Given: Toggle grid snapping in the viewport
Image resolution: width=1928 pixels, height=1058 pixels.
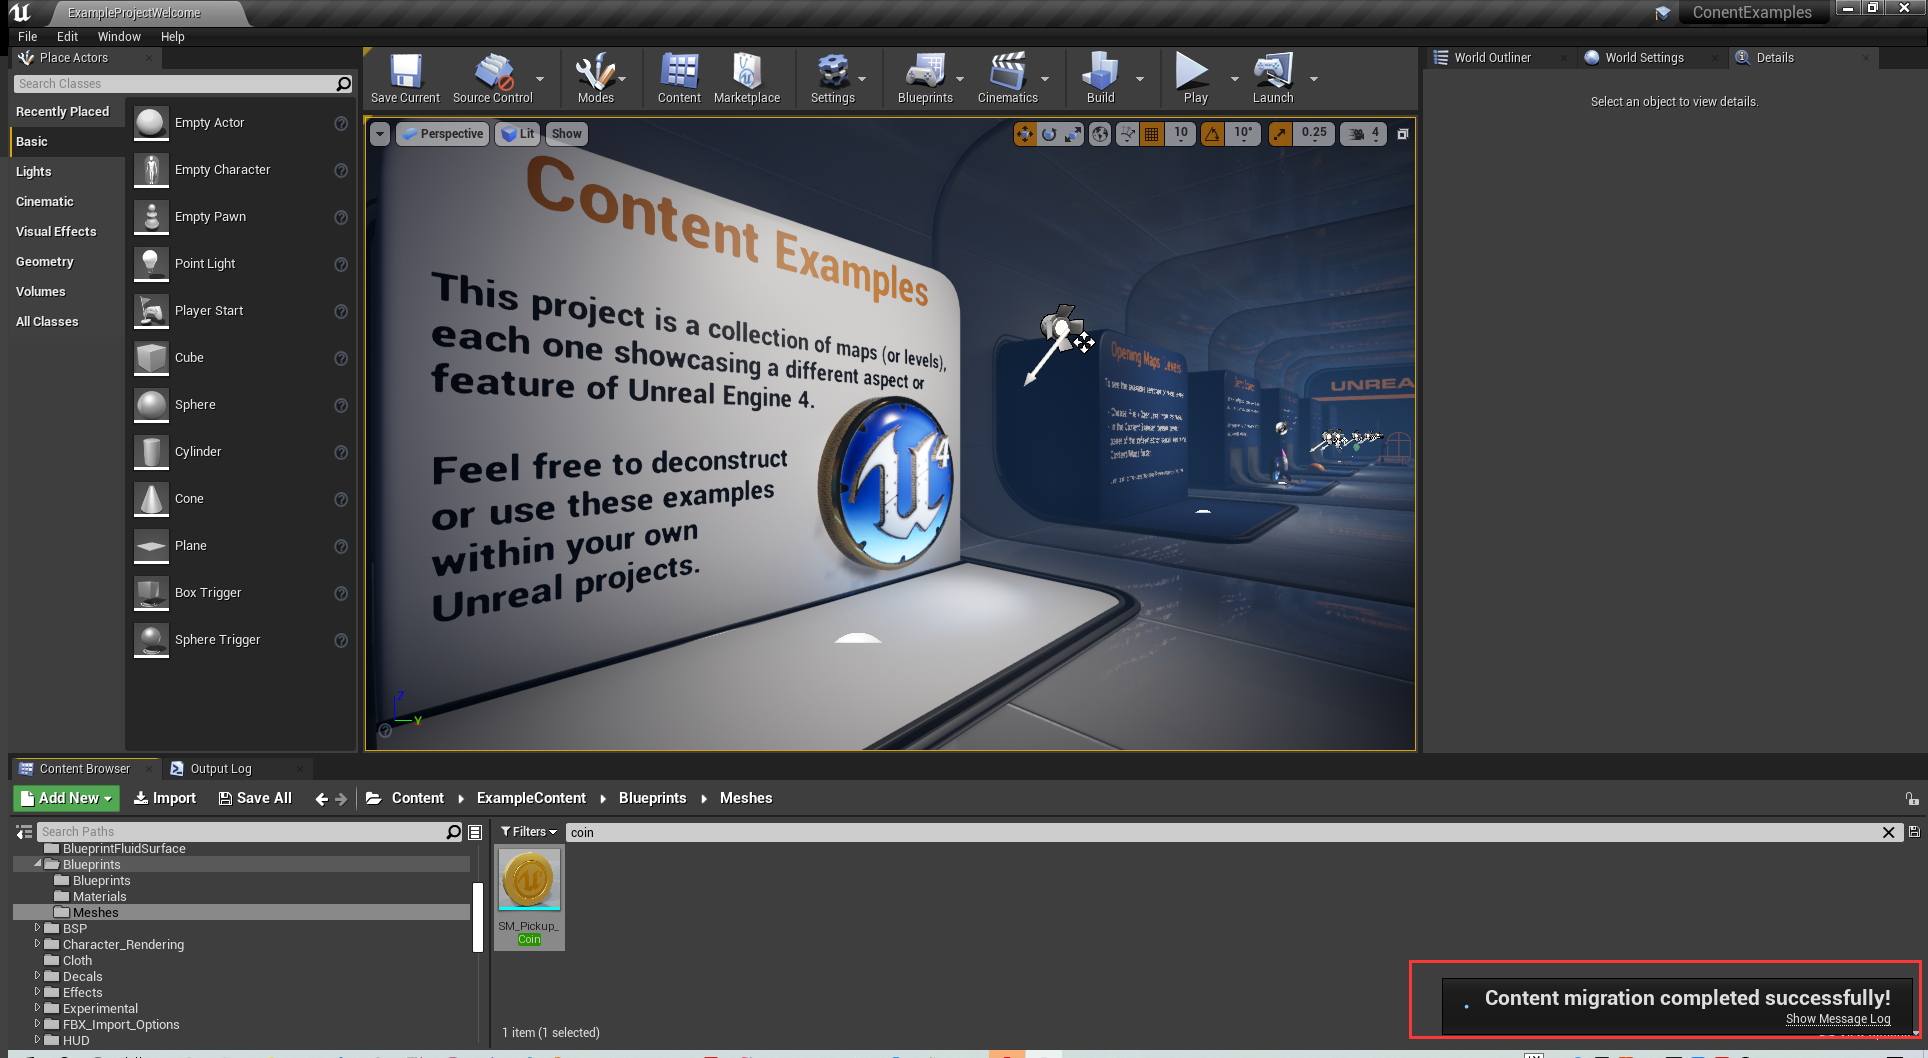Looking at the screenshot, I should (x=1151, y=133).
